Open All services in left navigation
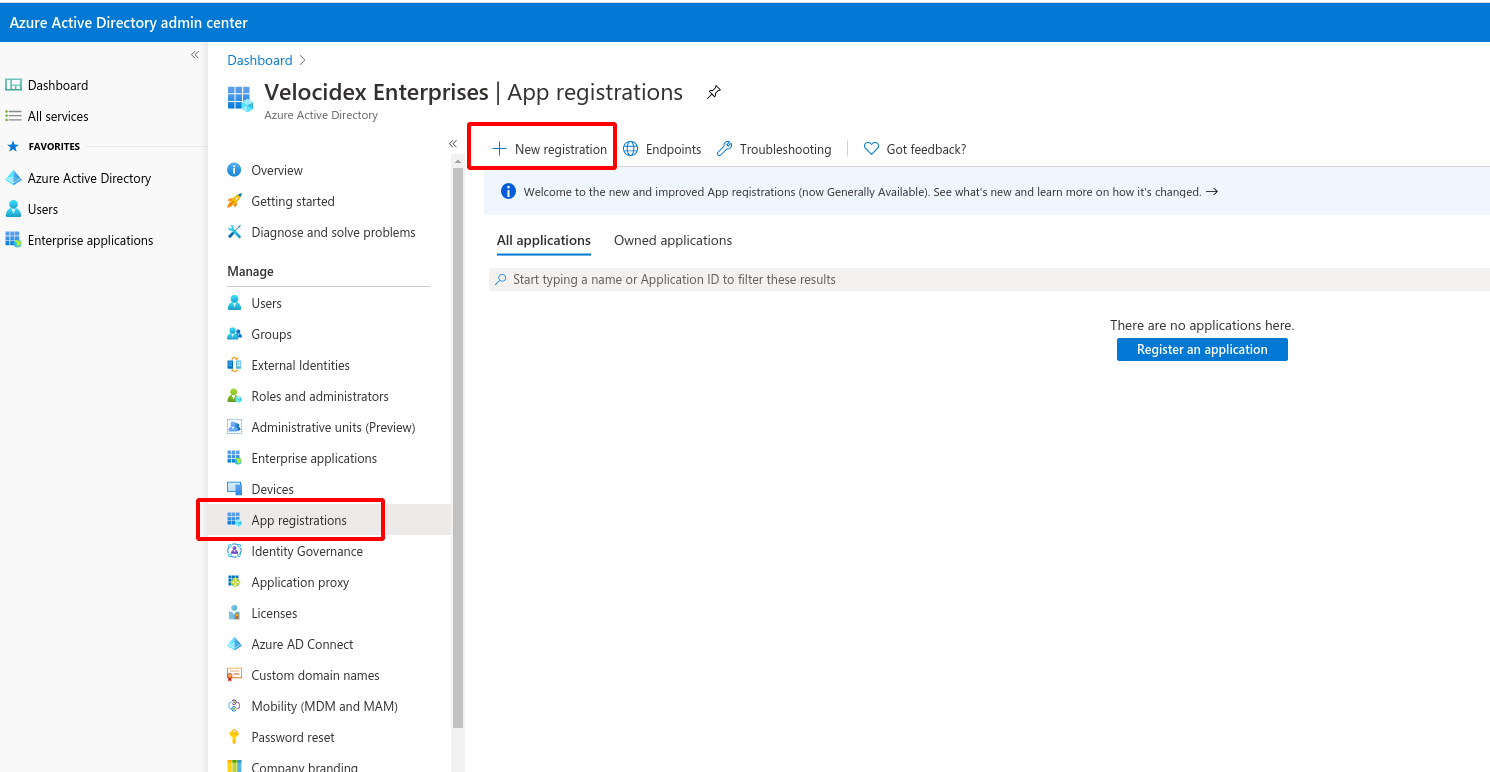Image resolution: width=1490 pixels, height=772 pixels. click(x=58, y=116)
